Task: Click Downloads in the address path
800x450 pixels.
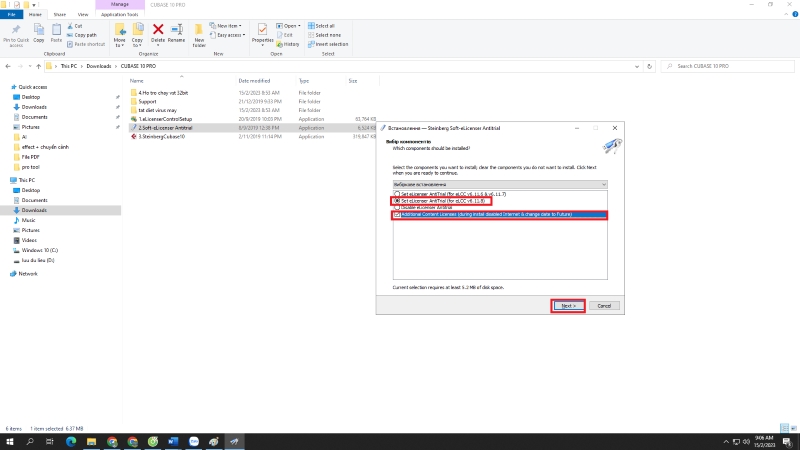Action: click(98, 66)
